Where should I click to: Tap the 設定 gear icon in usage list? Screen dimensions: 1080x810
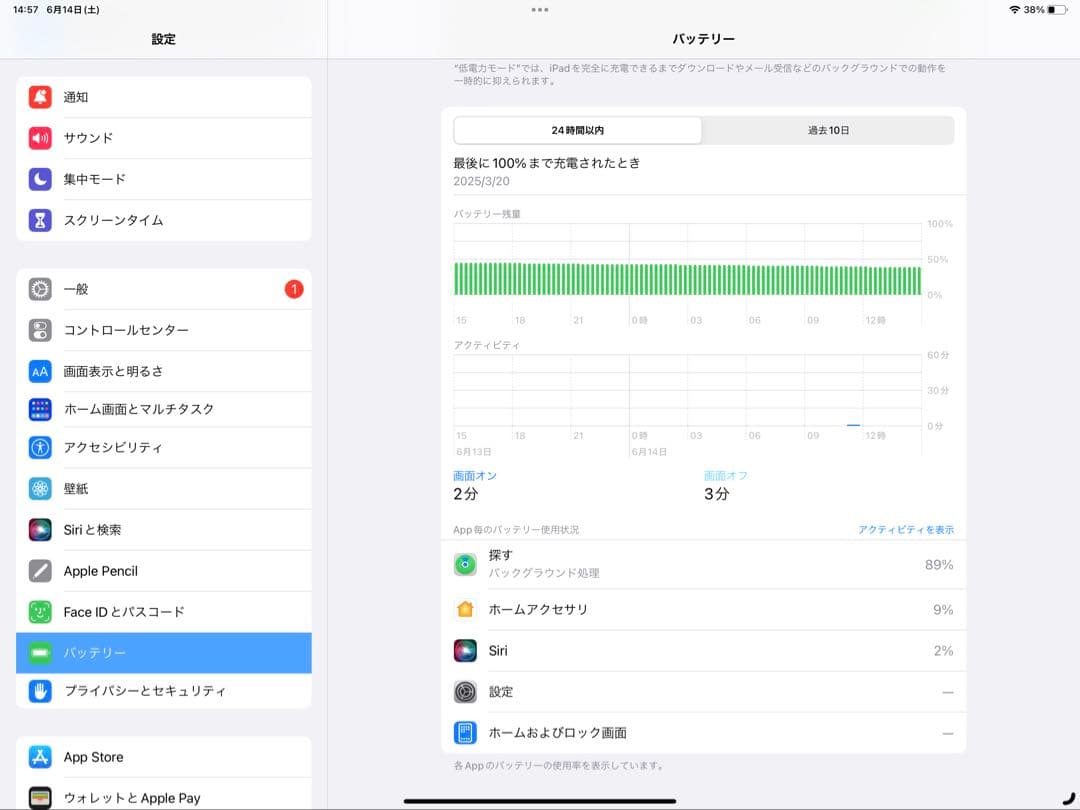pos(465,692)
